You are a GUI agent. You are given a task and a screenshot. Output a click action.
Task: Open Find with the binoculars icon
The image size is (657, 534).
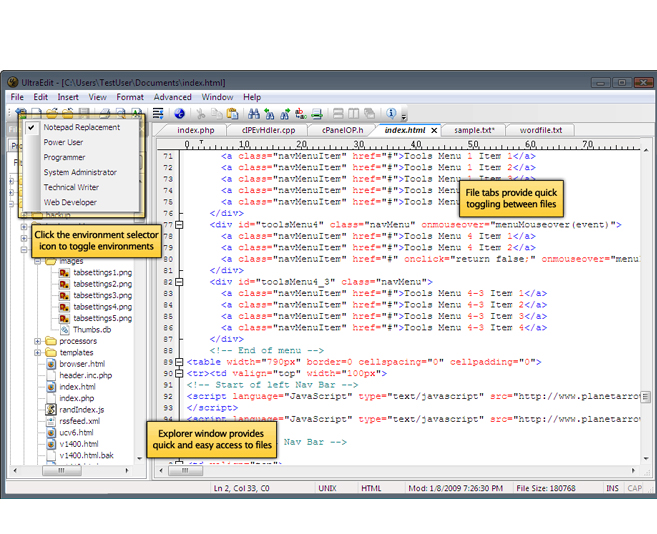click(x=253, y=114)
